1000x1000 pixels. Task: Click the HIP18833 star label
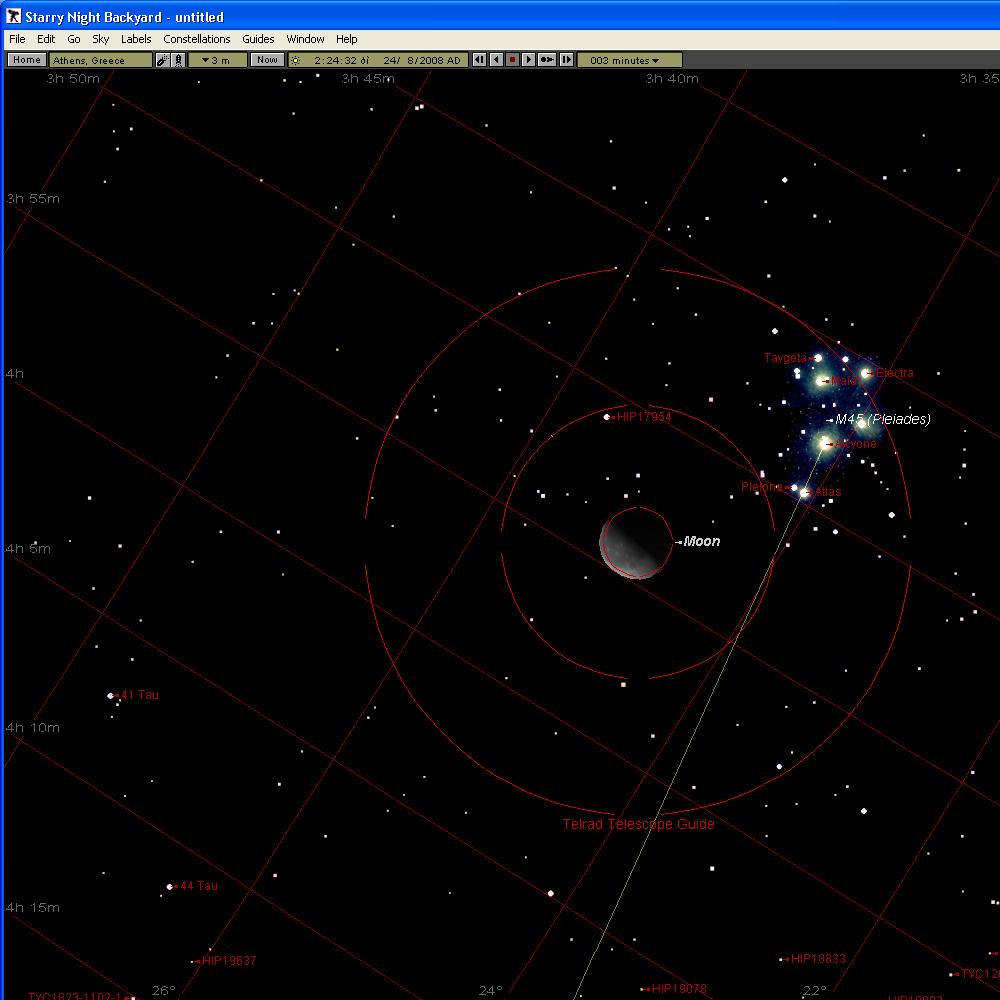click(x=818, y=959)
